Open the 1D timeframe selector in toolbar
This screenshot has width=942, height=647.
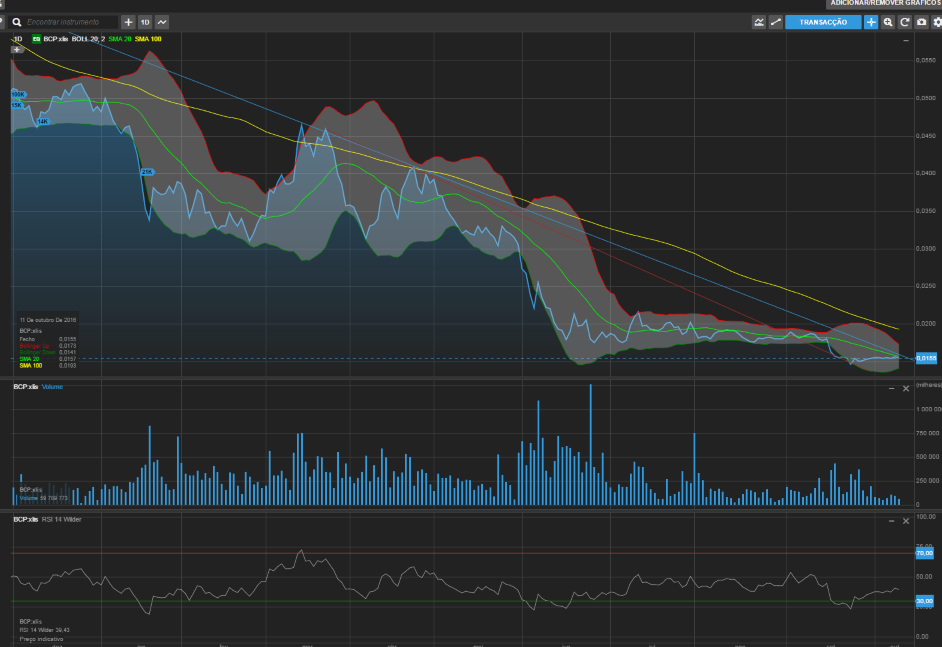pyautogui.click(x=145, y=21)
